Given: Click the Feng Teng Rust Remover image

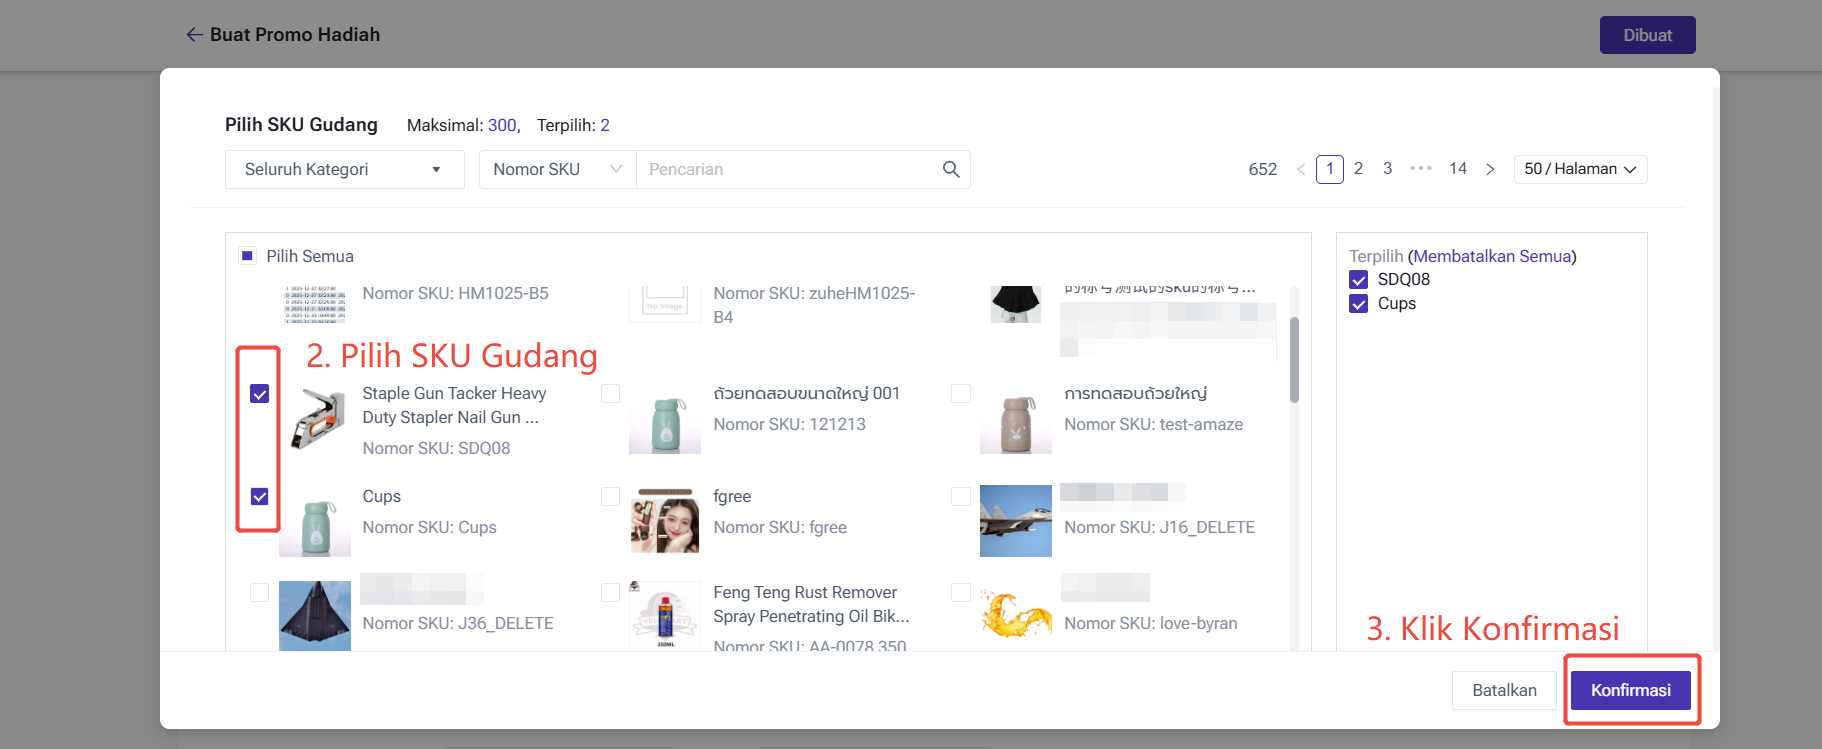Looking at the screenshot, I should tap(665, 615).
